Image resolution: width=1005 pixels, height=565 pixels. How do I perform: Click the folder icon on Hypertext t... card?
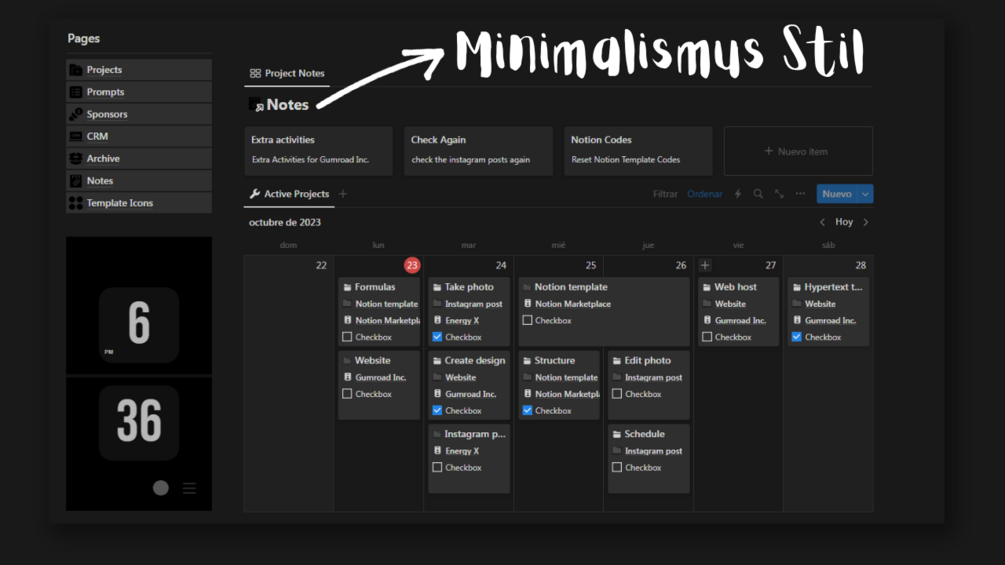click(x=797, y=288)
